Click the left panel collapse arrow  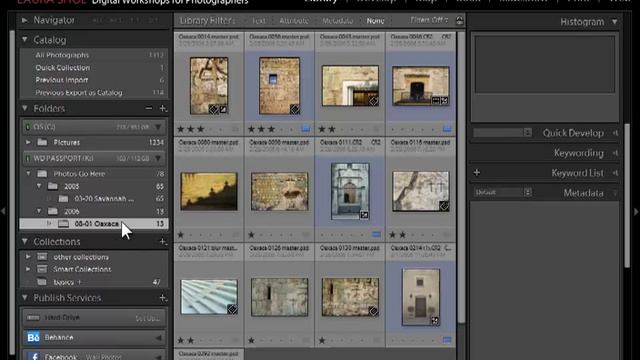point(3,211)
